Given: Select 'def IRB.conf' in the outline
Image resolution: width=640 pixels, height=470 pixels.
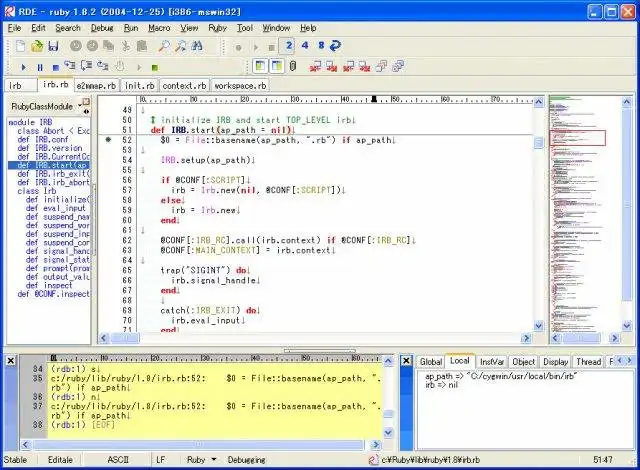Looking at the screenshot, I should (43, 140).
